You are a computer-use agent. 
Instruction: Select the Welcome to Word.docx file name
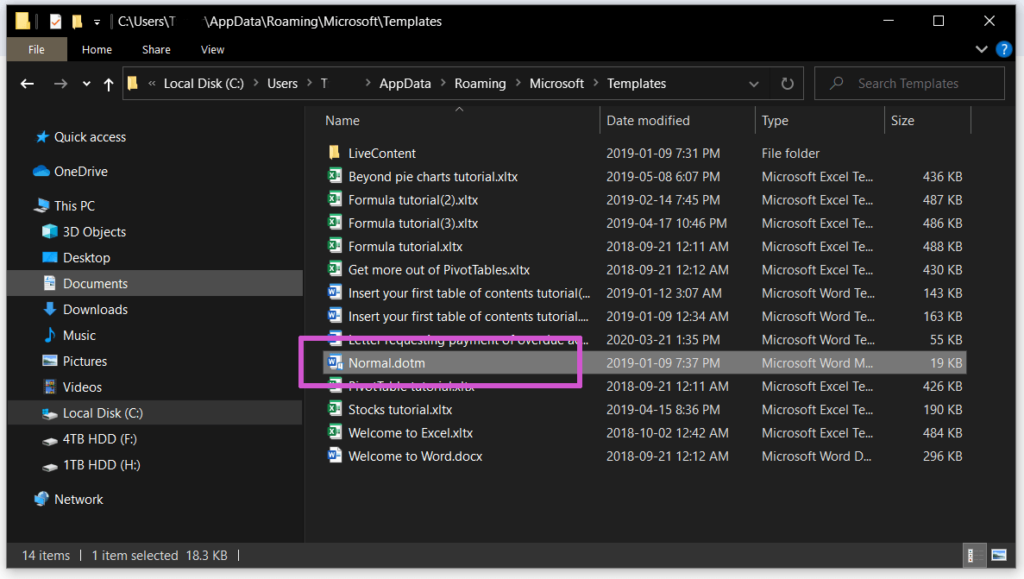pyautogui.click(x=415, y=456)
